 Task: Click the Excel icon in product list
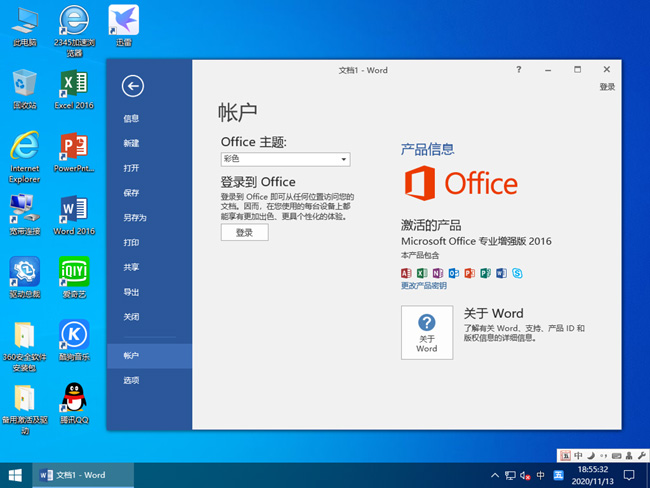pos(422,273)
